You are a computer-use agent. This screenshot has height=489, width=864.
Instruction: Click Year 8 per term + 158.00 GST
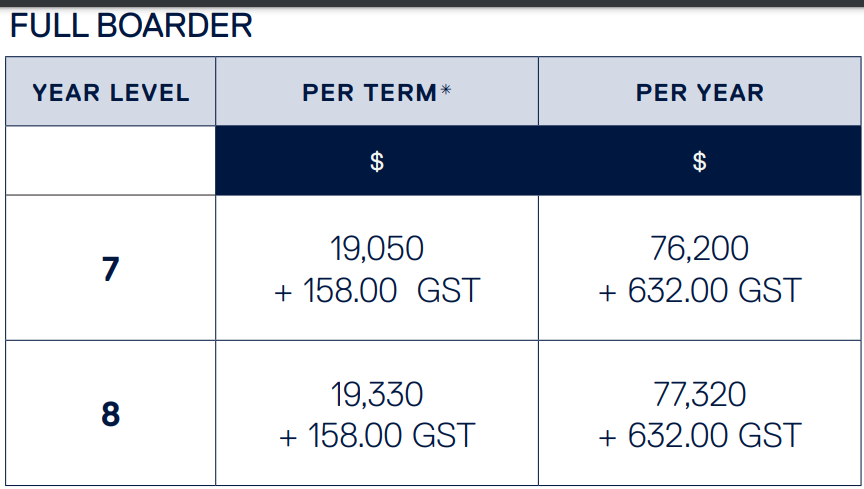coord(377,436)
